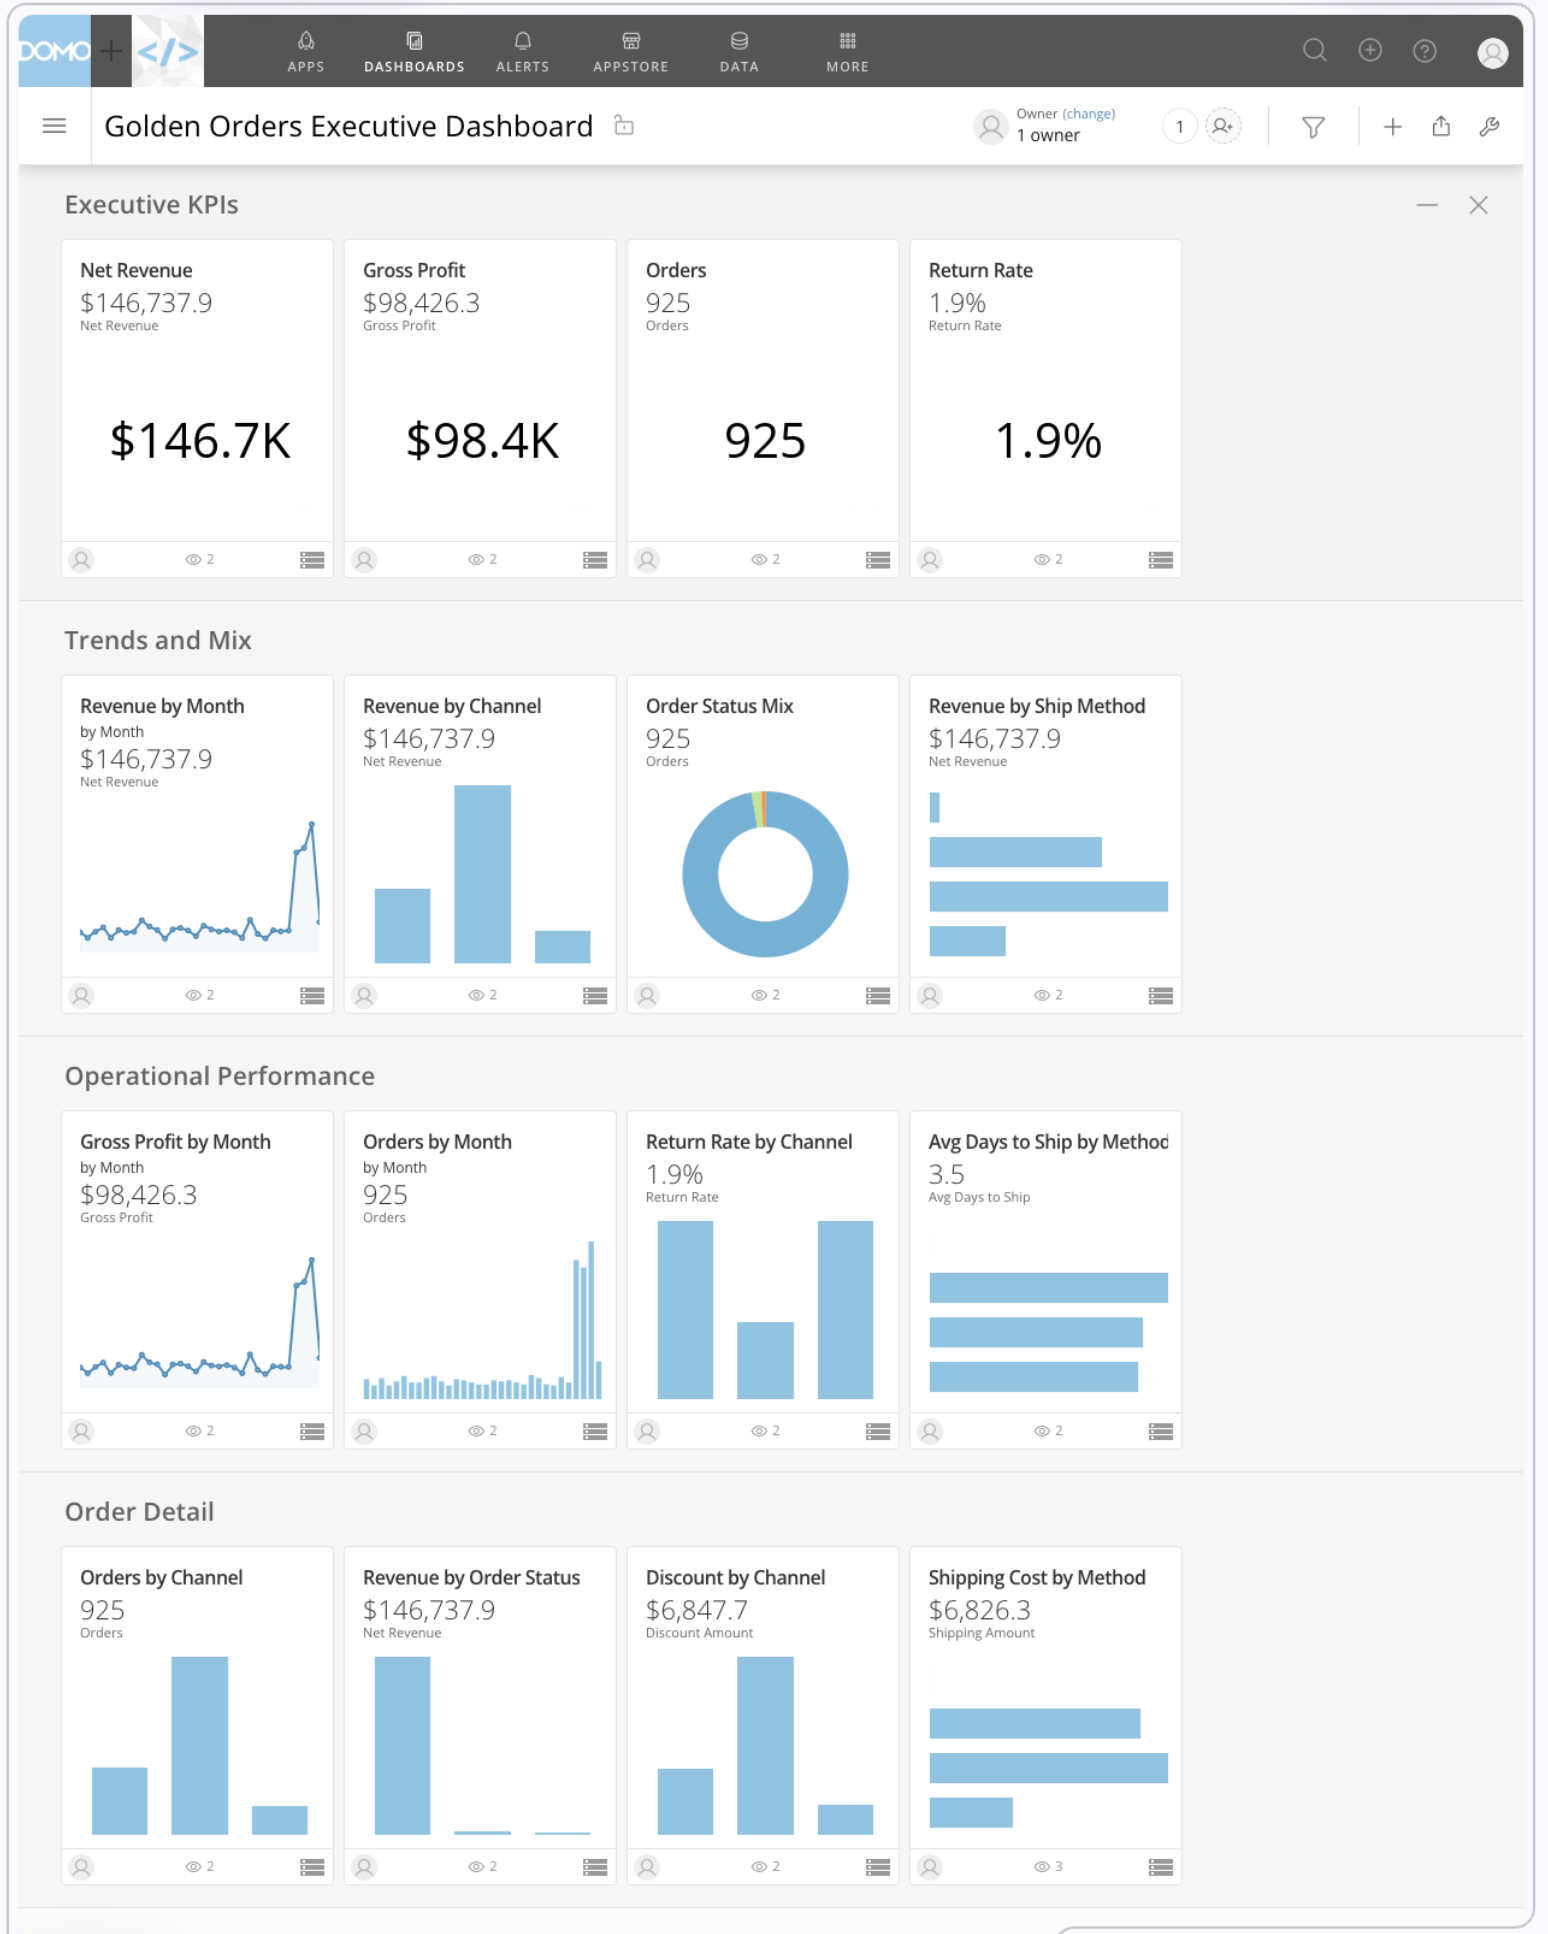Click the share dashboard icon

coord(1440,126)
